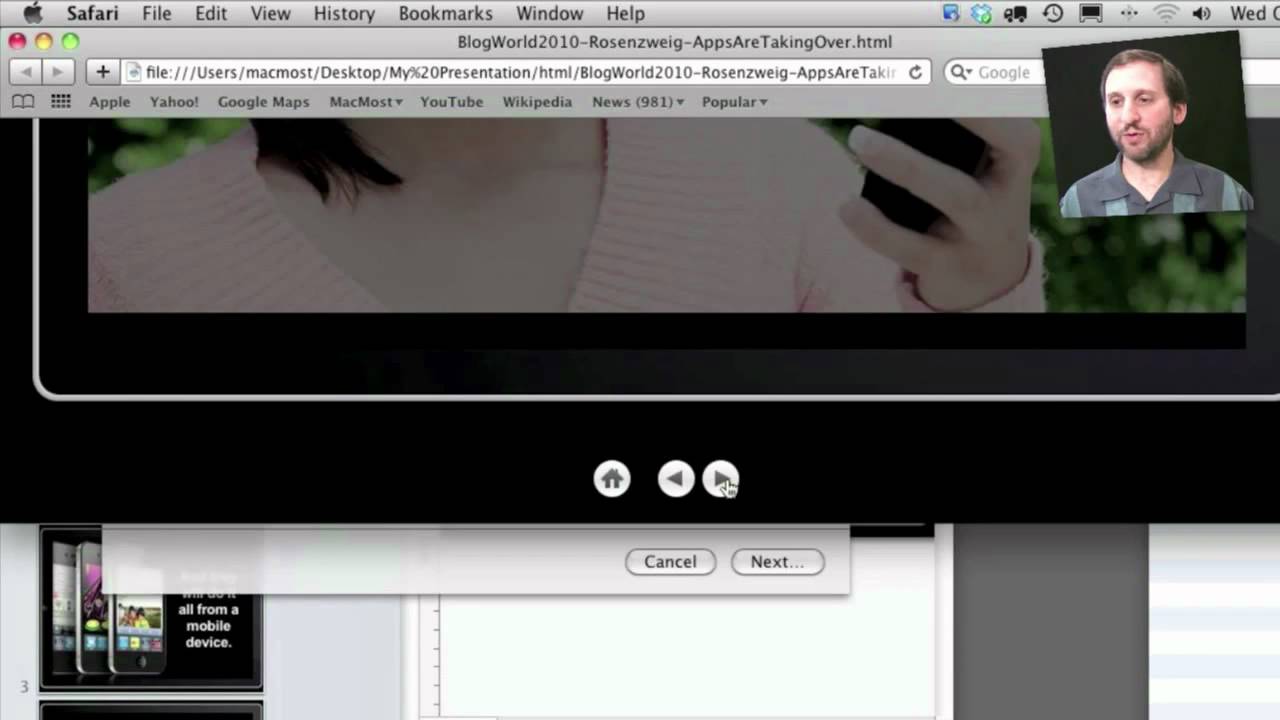Open the volume control in menu bar

tap(1202, 13)
